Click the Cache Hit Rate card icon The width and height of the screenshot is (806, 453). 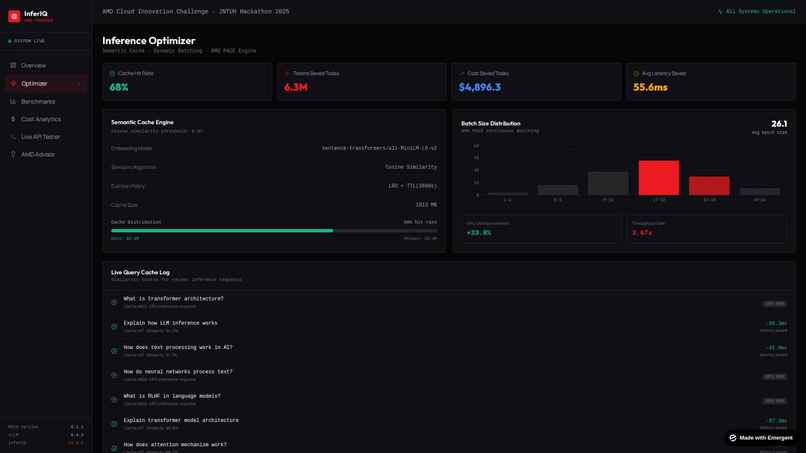(x=112, y=74)
